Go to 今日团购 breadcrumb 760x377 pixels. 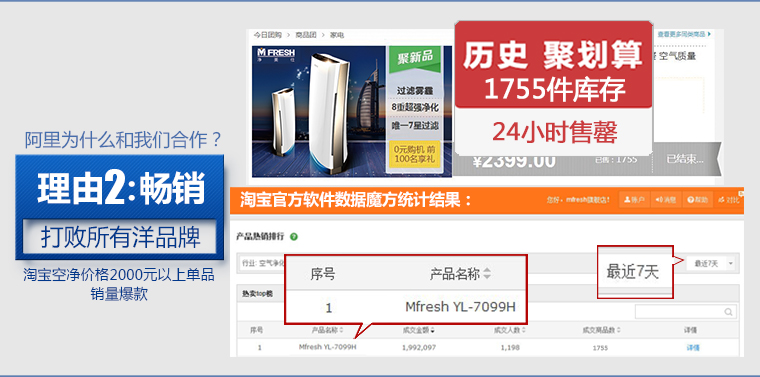pos(268,35)
